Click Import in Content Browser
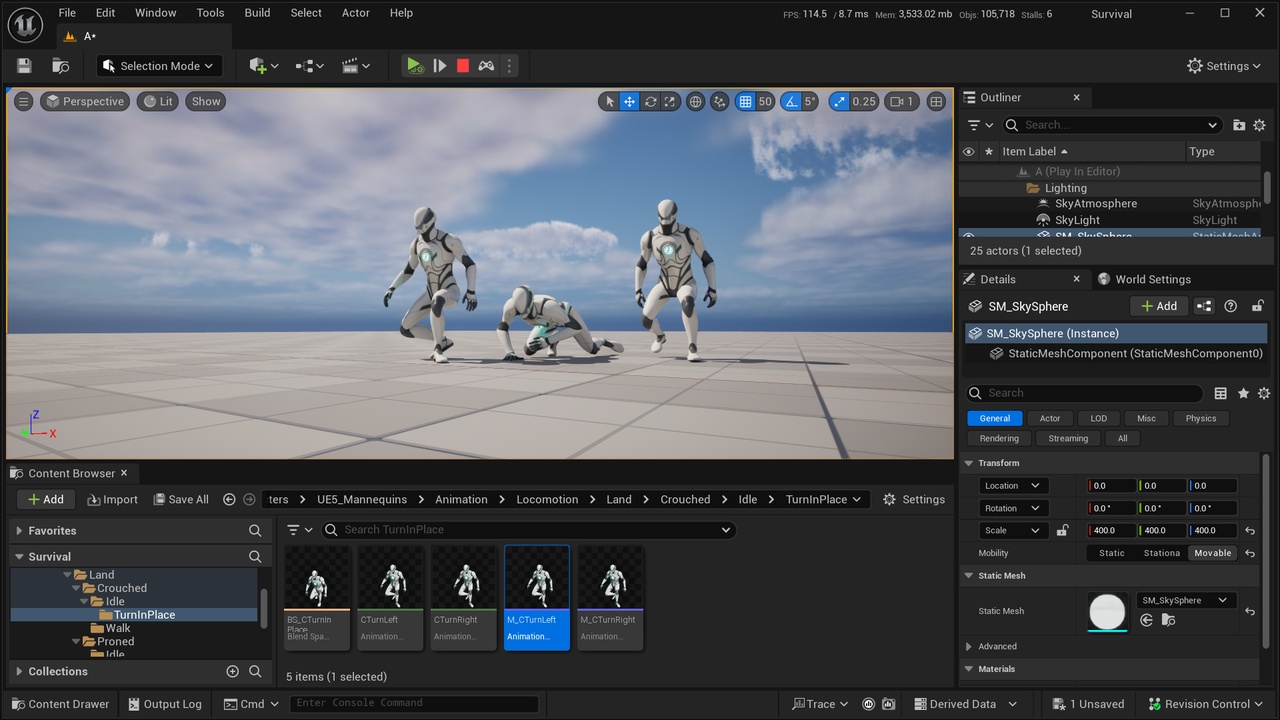The width and height of the screenshot is (1280, 720). click(x=113, y=499)
